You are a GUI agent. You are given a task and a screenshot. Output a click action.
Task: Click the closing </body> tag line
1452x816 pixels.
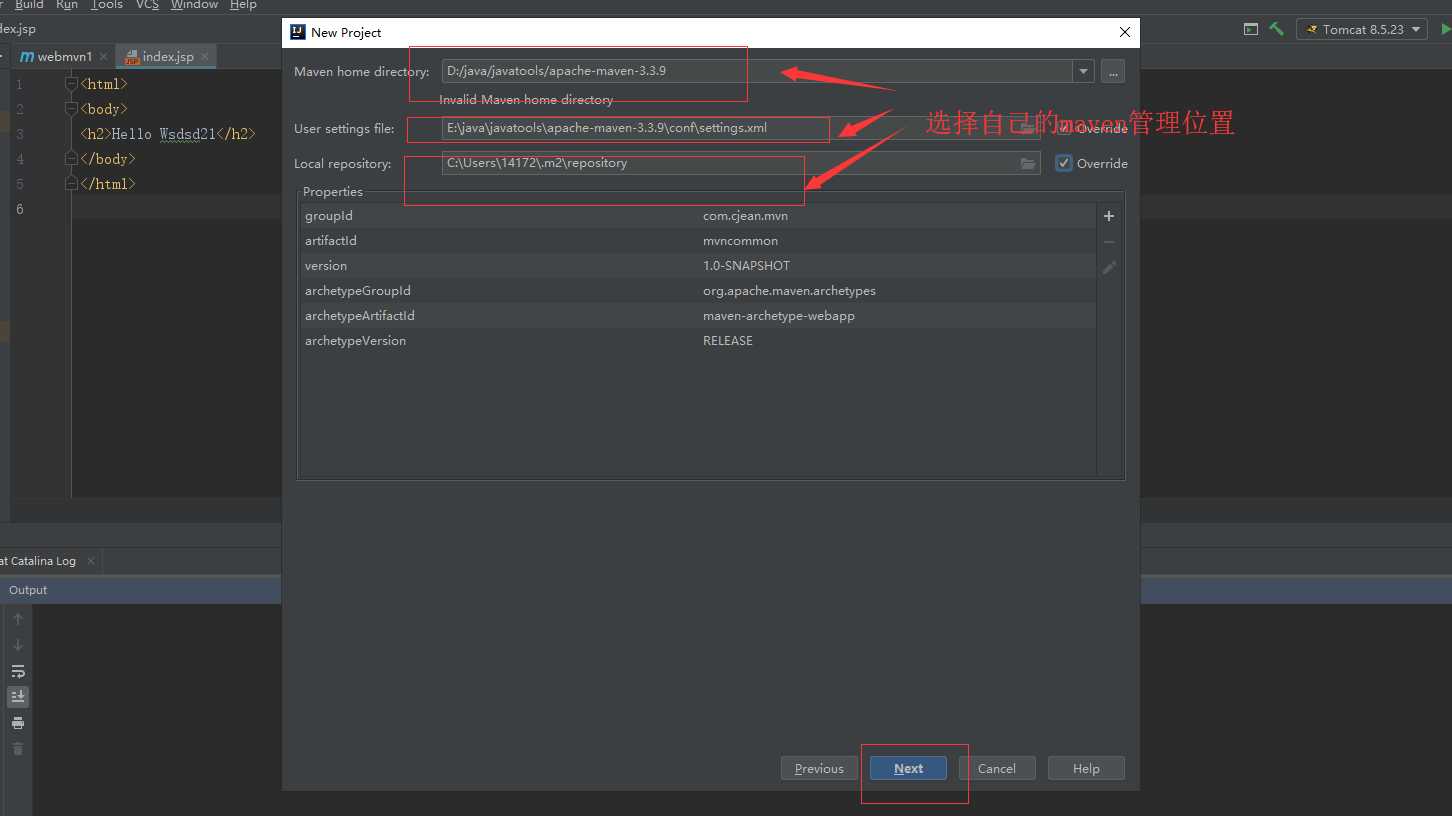point(107,159)
